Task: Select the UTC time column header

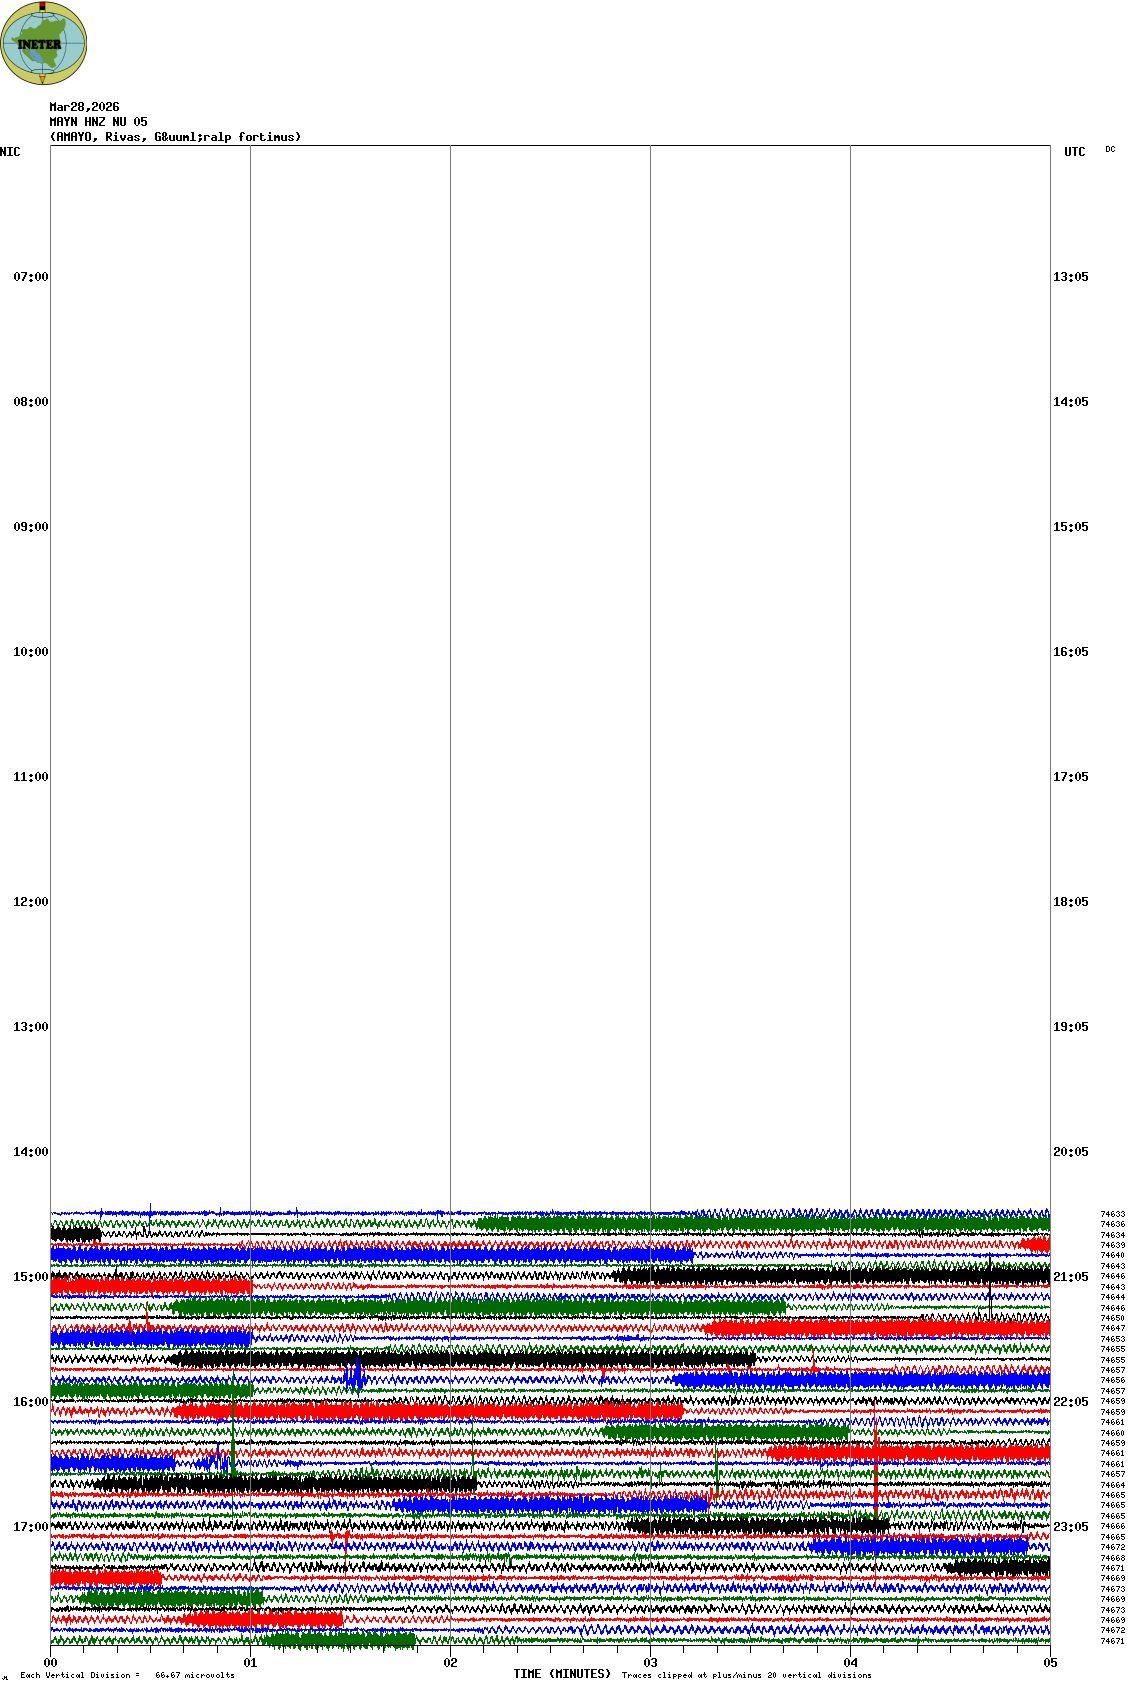Action: [1074, 152]
